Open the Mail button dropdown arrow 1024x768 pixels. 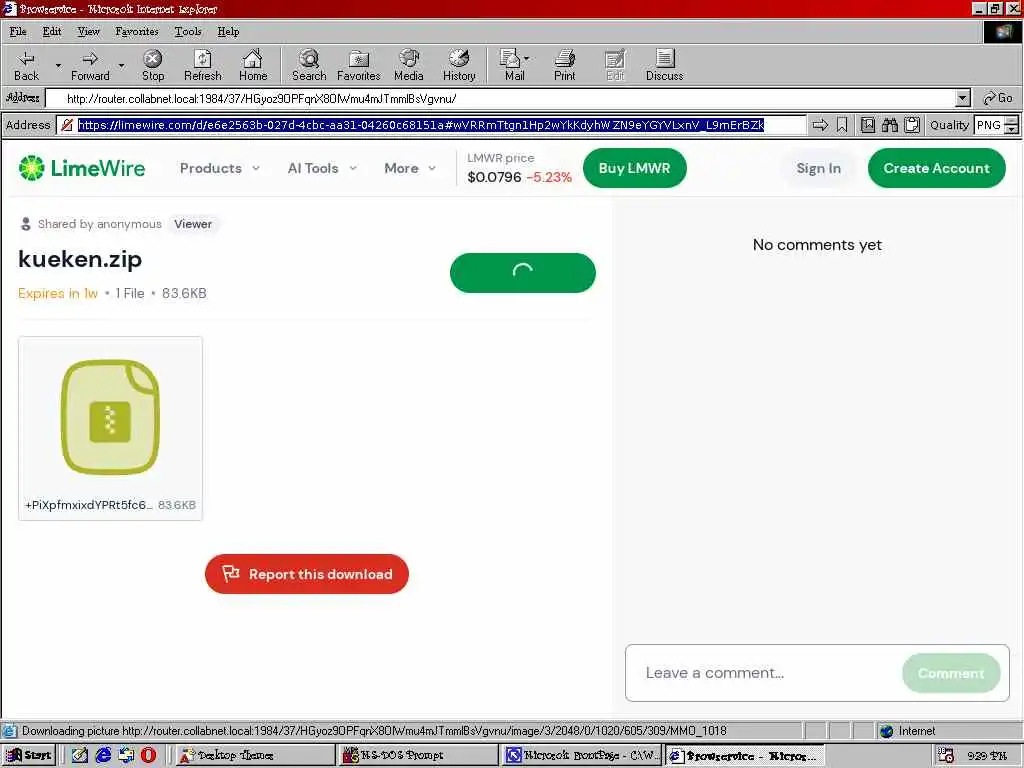pyautogui.click(x=526, y=58)
